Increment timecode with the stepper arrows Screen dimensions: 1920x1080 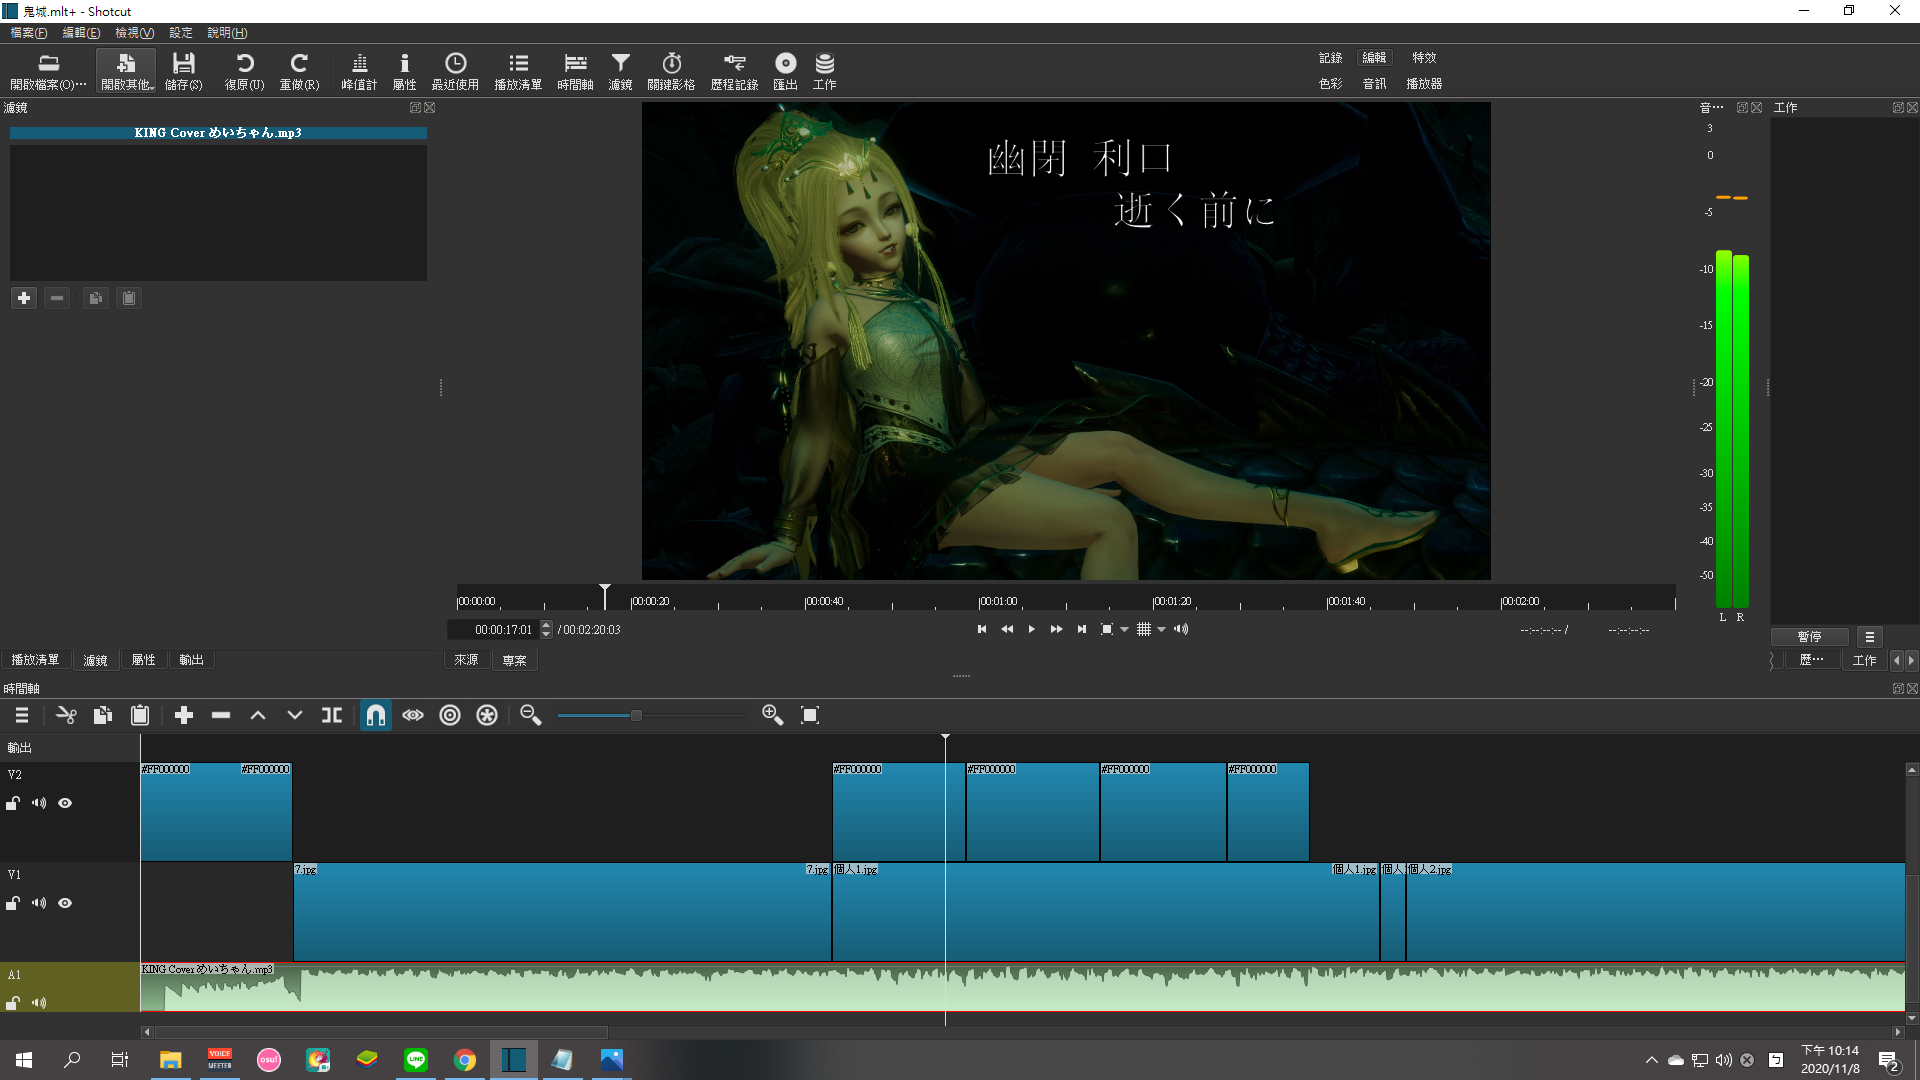tap(546, 625)
